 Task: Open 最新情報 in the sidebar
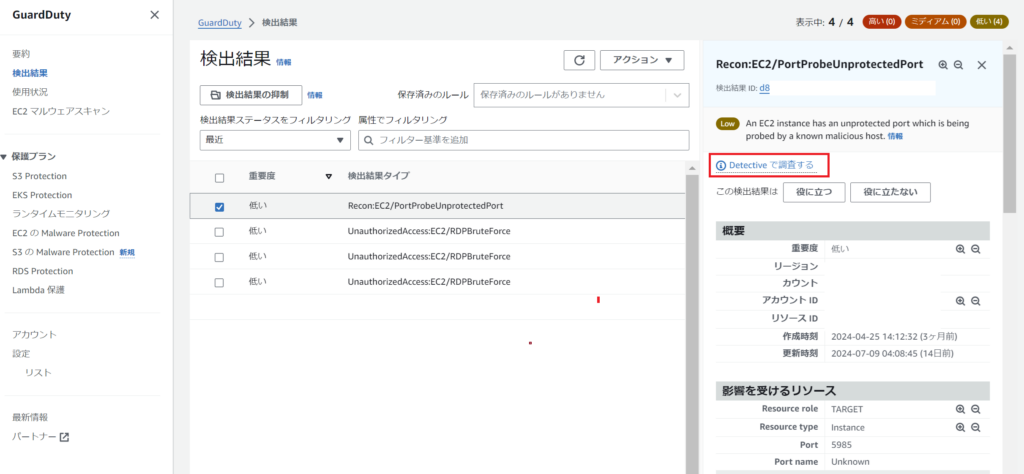[30, 417]
